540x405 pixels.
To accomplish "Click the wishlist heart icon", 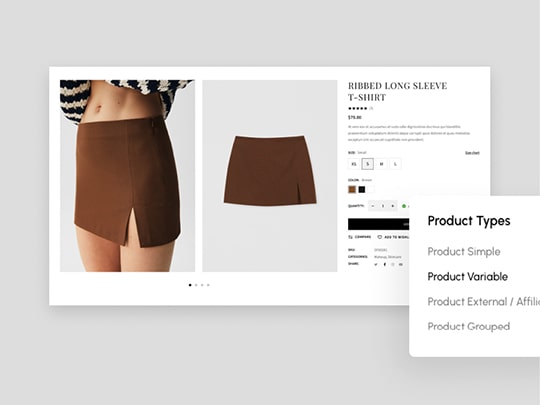I will (380, 237).
